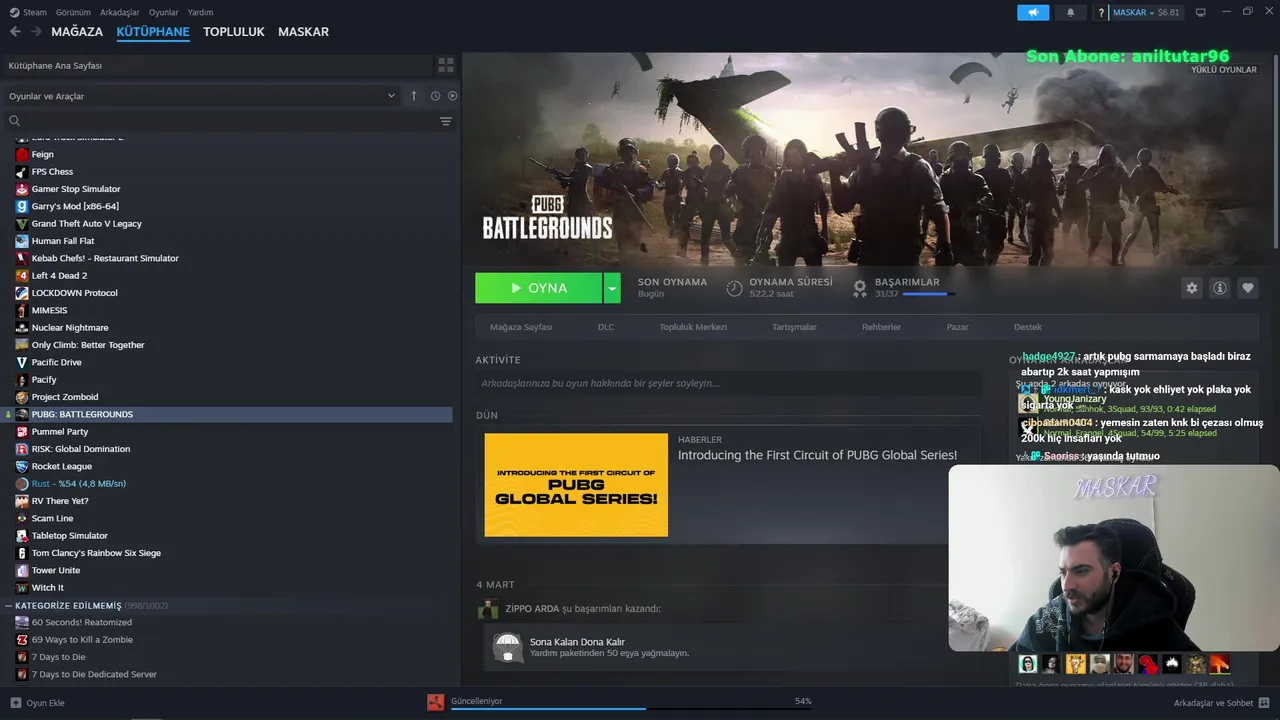
Task: Show PUBG game info icon
Action: point(1220,288)
